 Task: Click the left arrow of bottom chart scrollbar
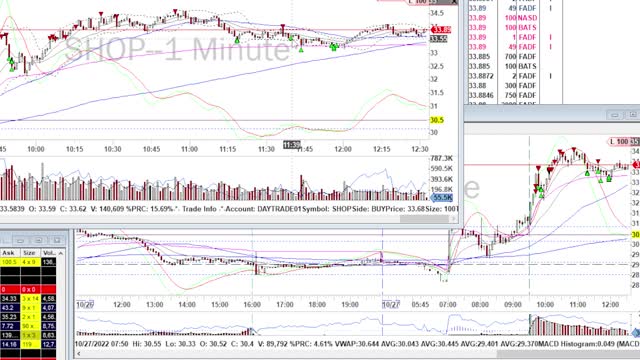(79, 354)
